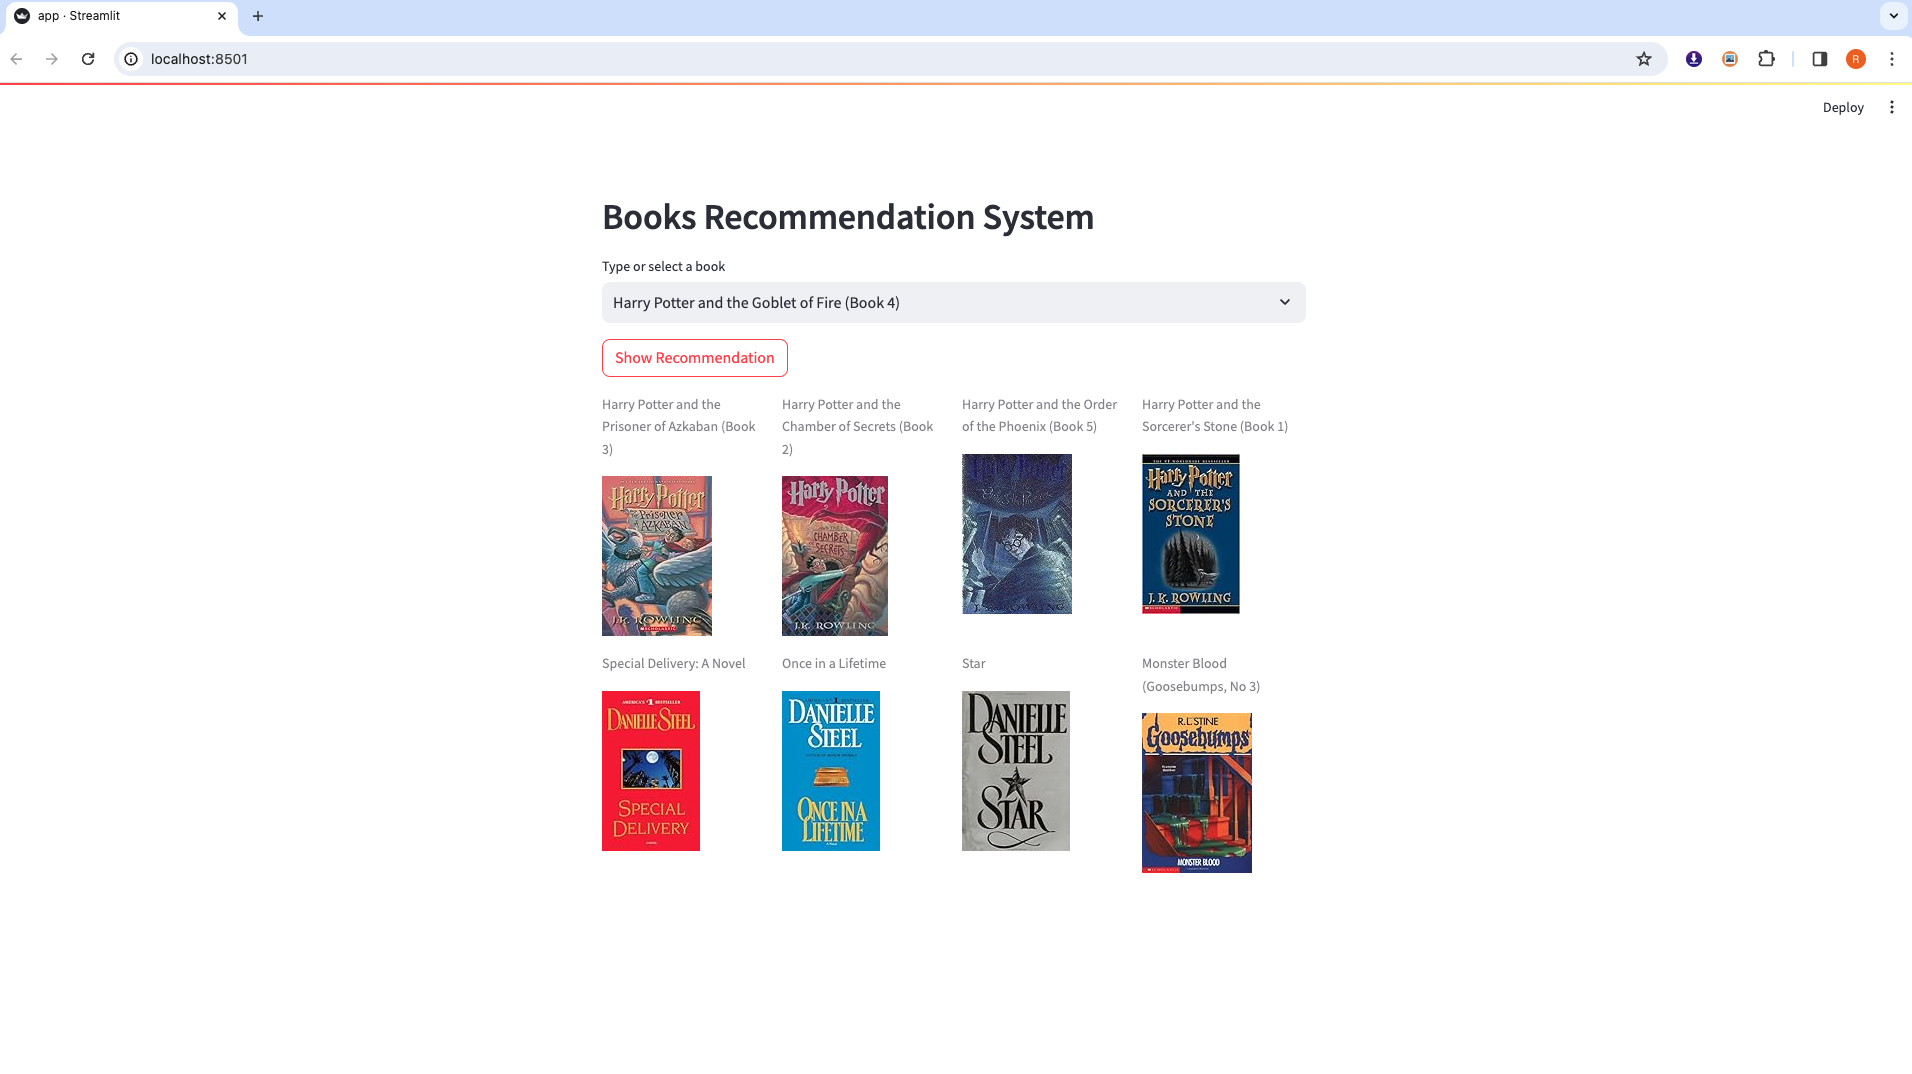Open the orange-blue extension icon

click(x=1730, y=59)
